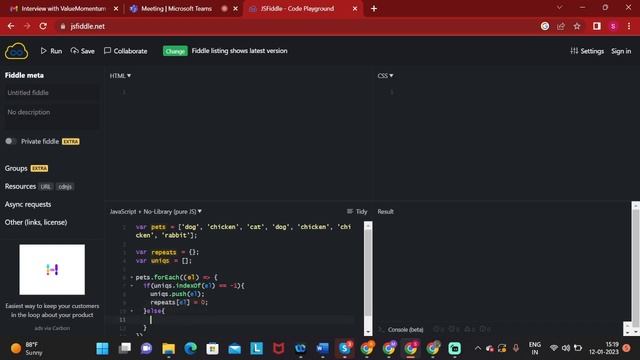Viewport: 640px width, 360px height.
Task: Click the URL tag next to Resources
Action: coord(46,187)
